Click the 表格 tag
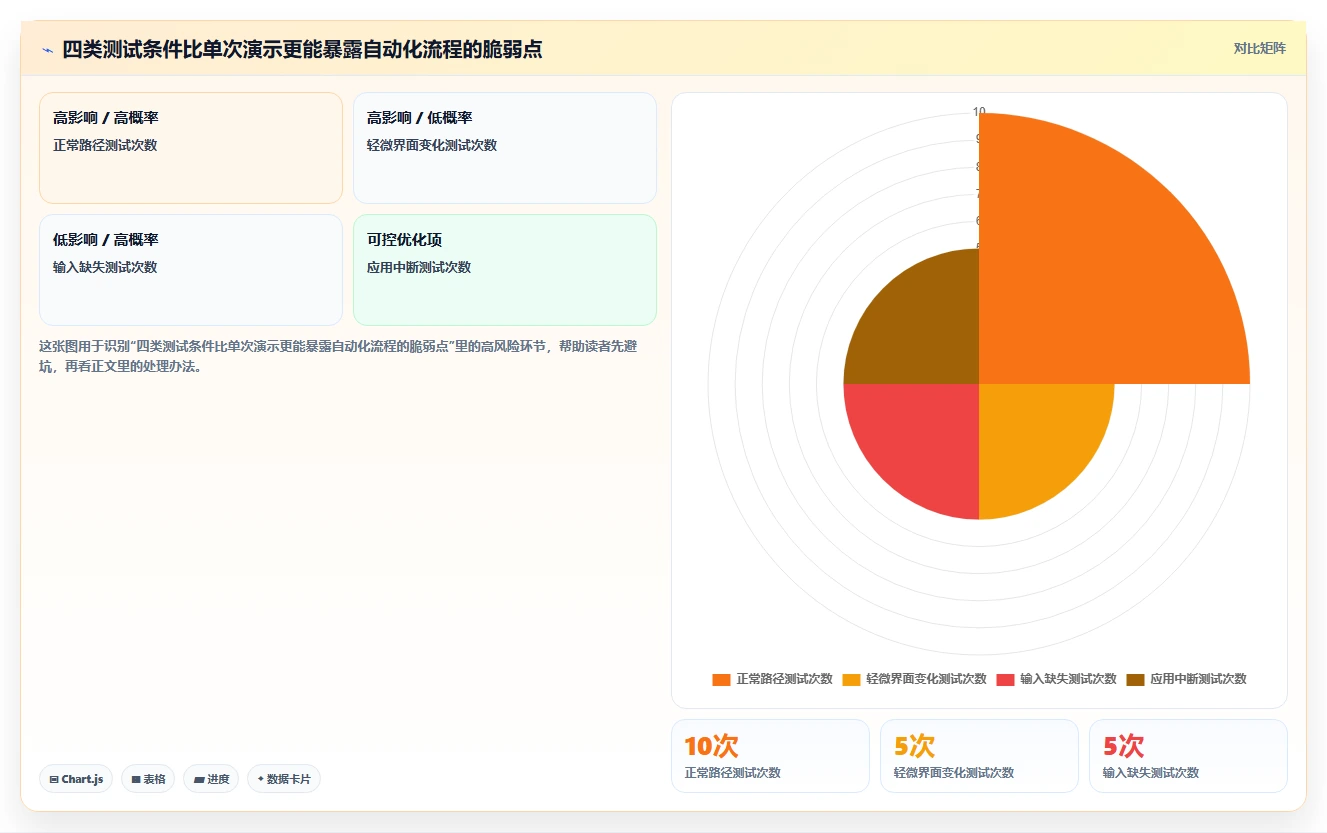This screenshot has width=1327, height=833. (148, 779)
